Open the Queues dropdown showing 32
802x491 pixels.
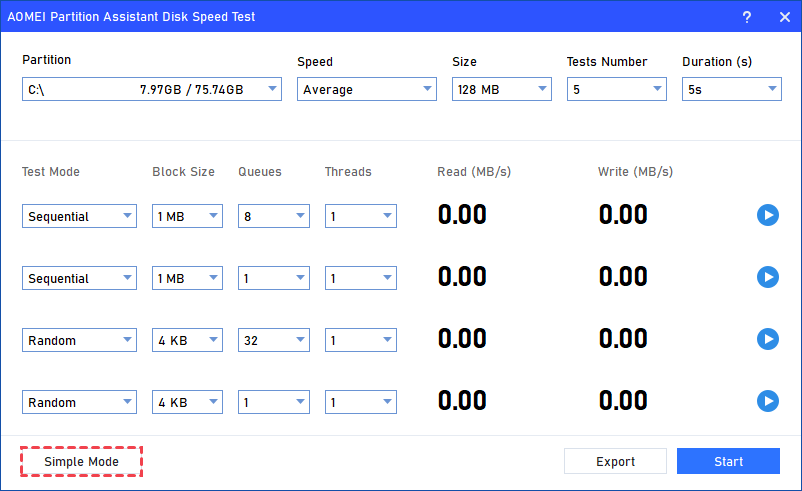point(274,340)
